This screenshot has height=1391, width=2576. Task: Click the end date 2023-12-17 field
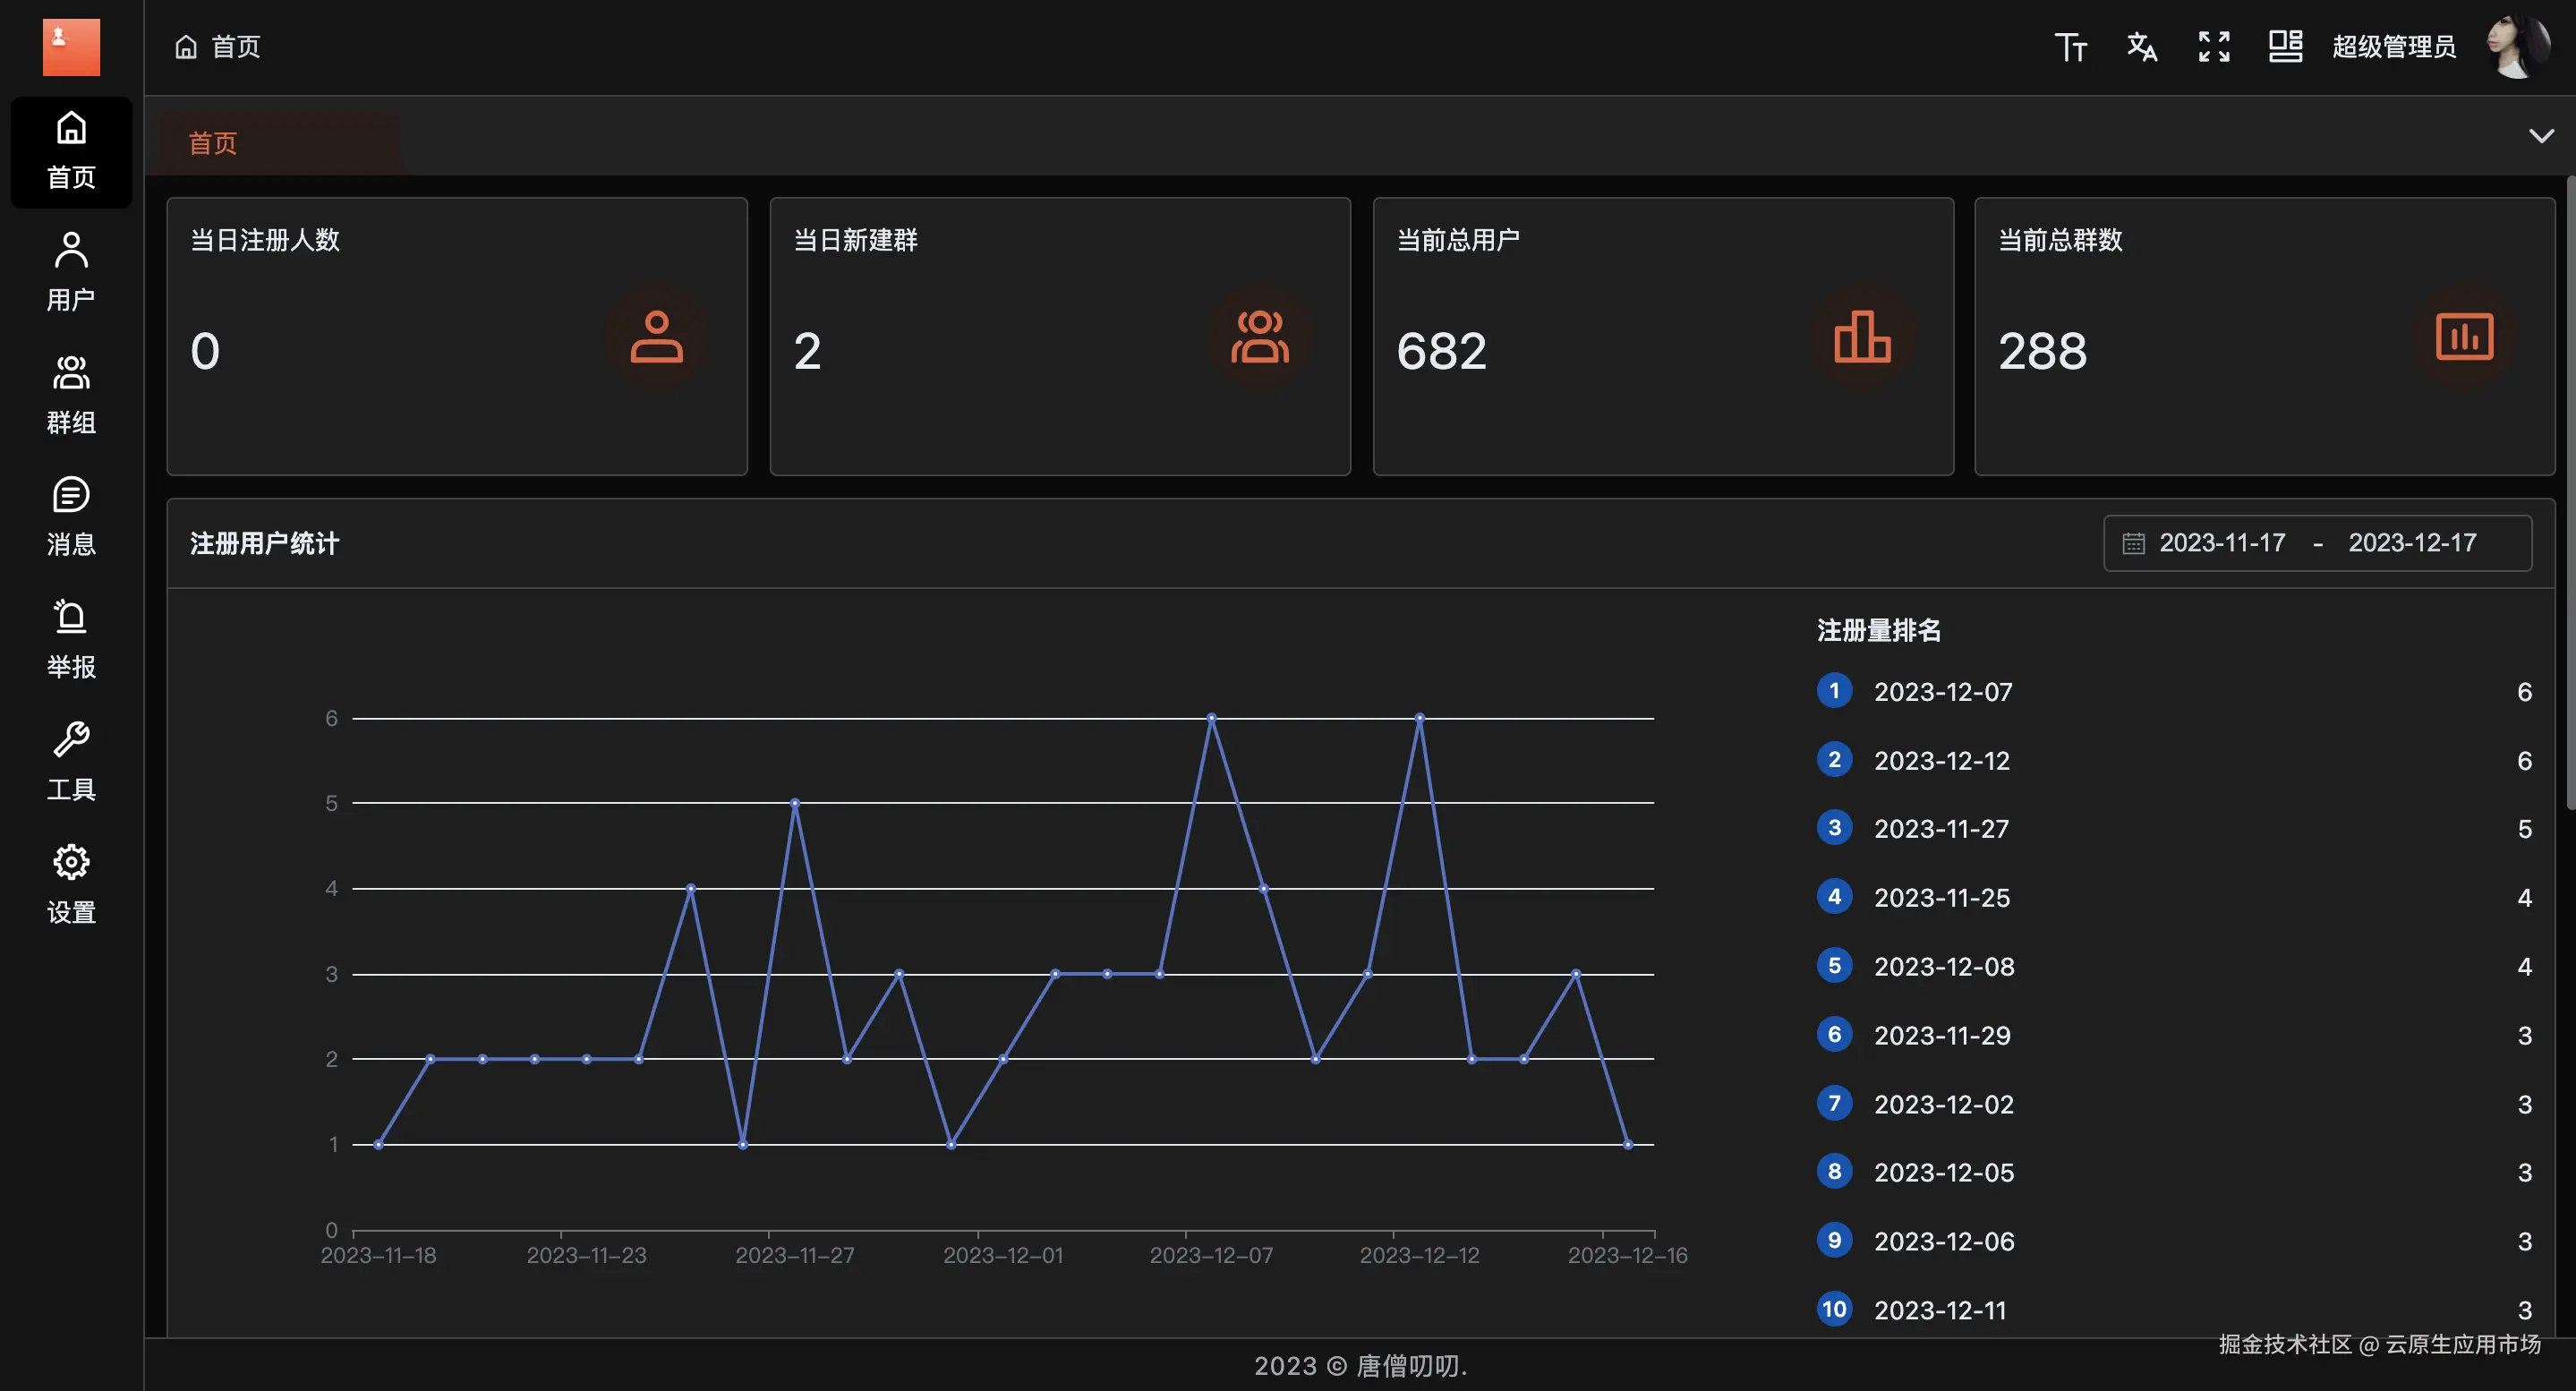[x=2411, y=543]
